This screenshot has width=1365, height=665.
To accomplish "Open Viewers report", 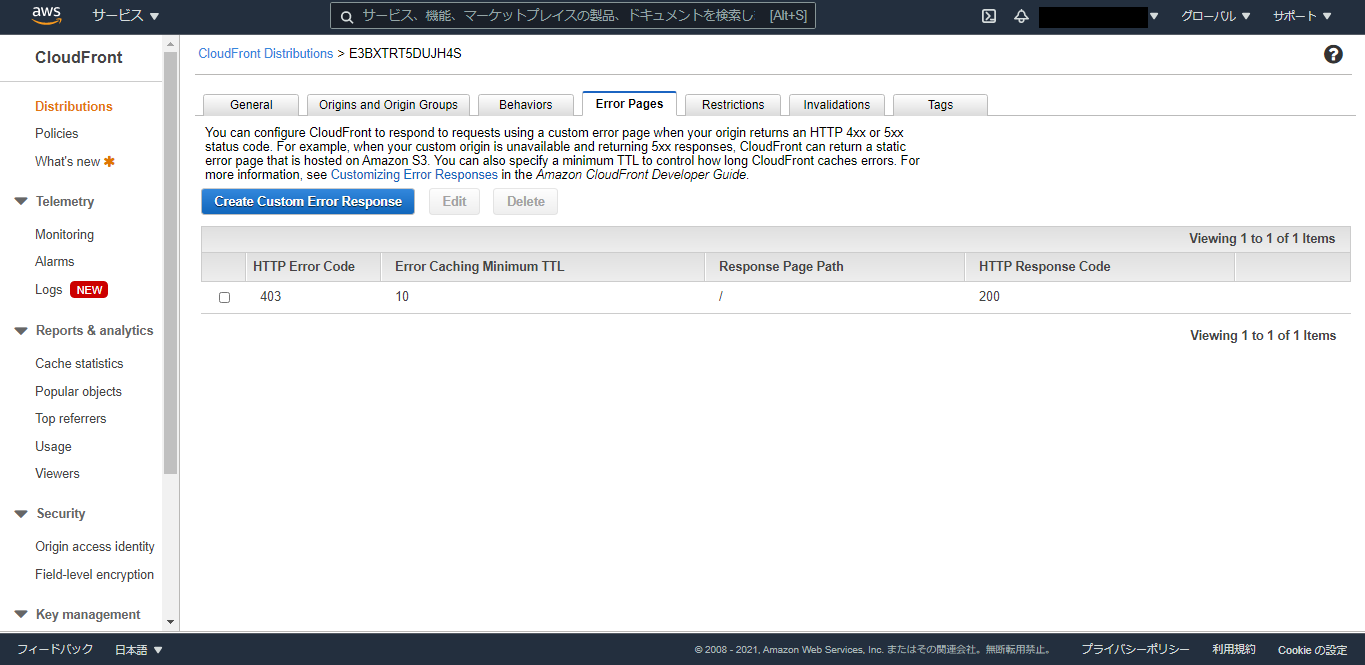I will point(57,473).
